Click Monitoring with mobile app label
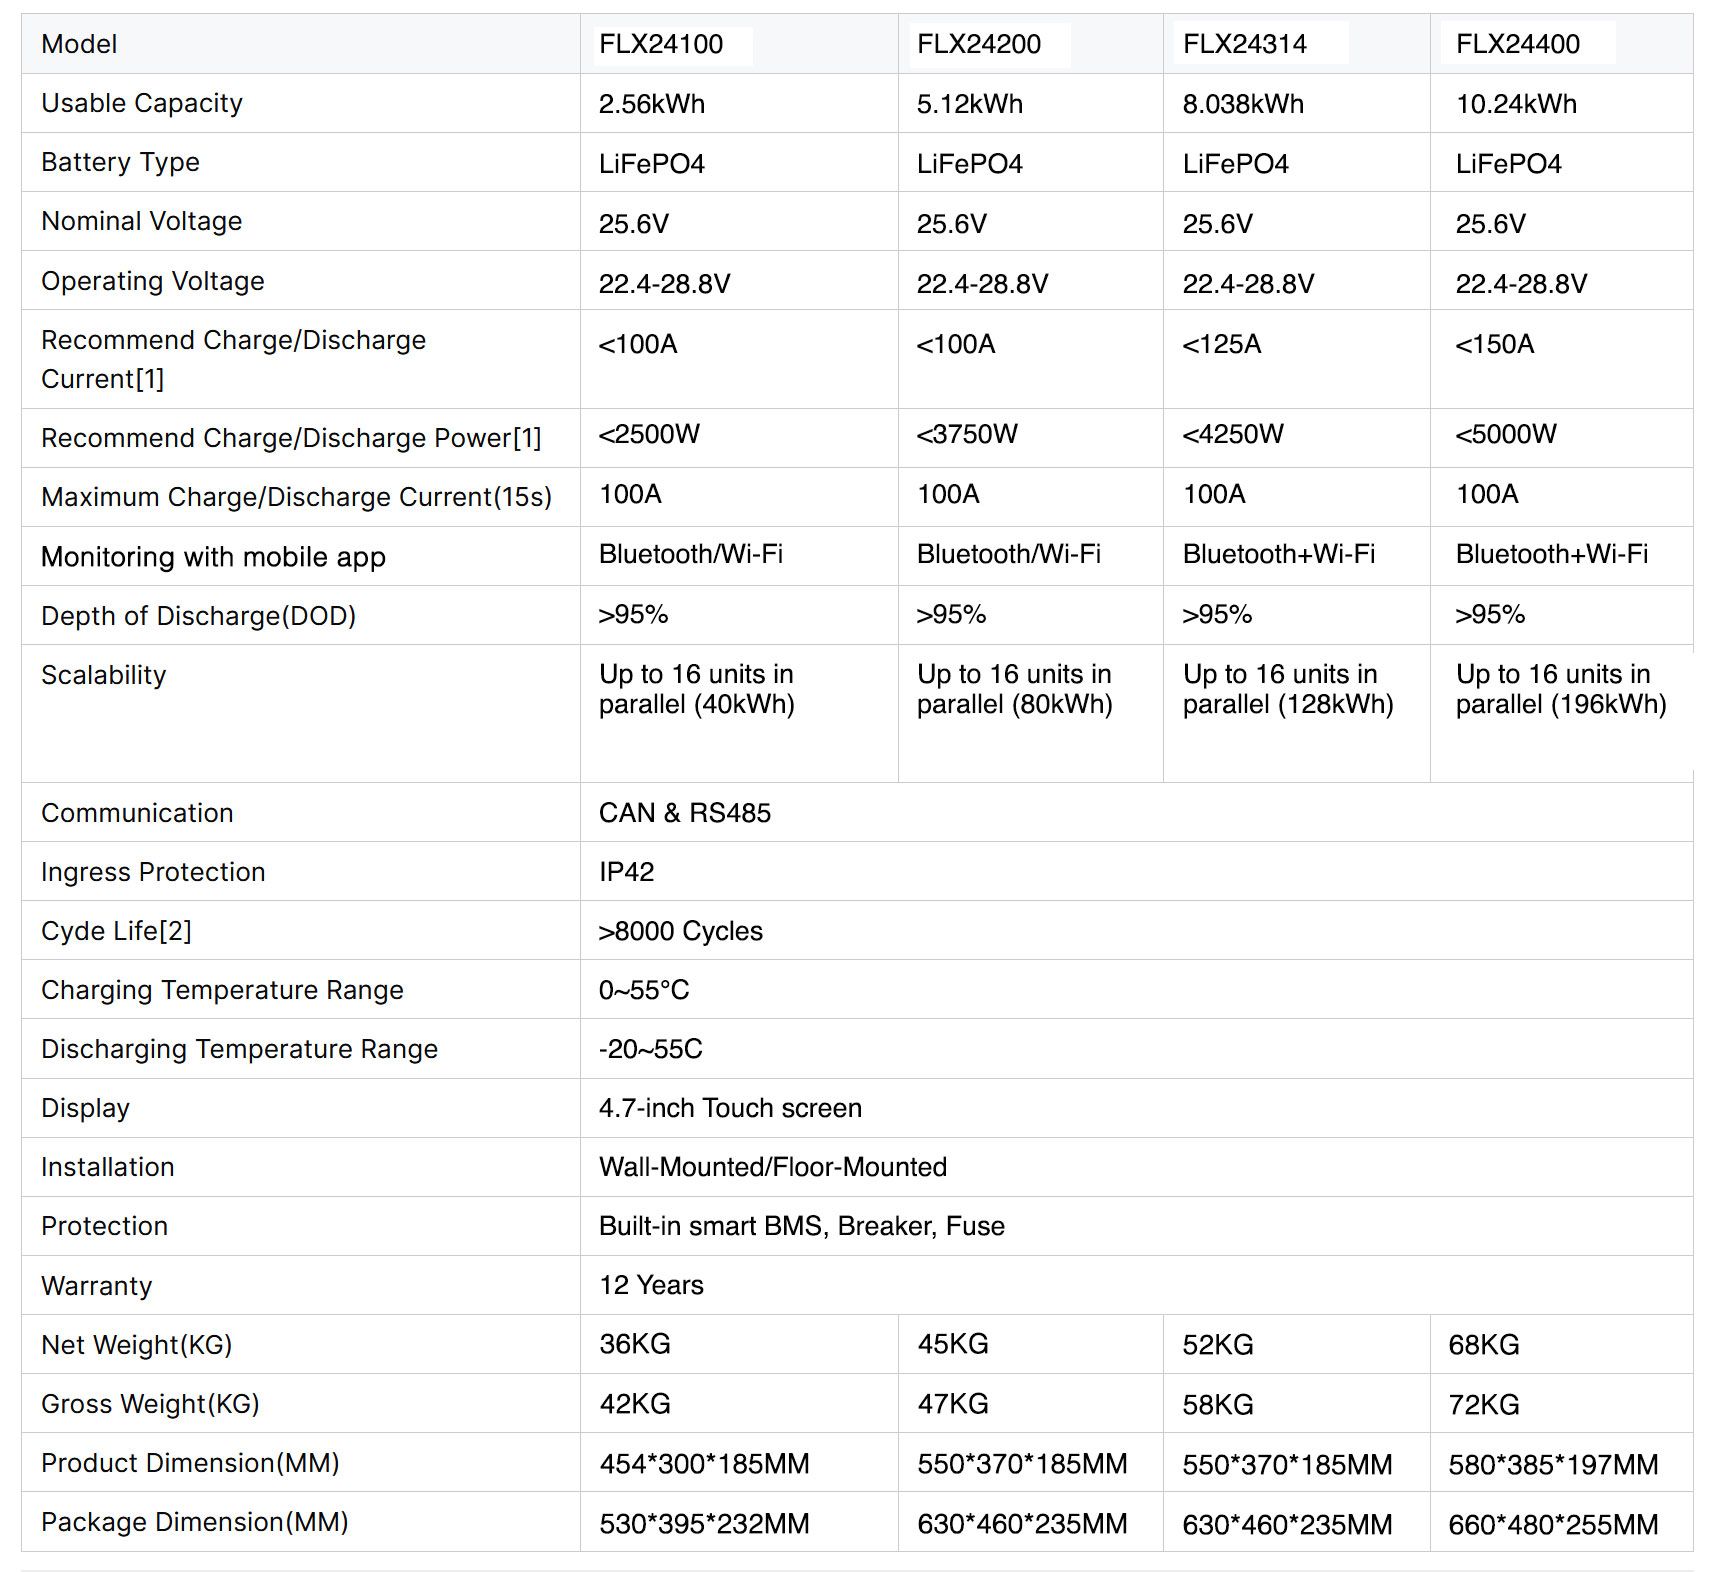 (x=213, y=557)
